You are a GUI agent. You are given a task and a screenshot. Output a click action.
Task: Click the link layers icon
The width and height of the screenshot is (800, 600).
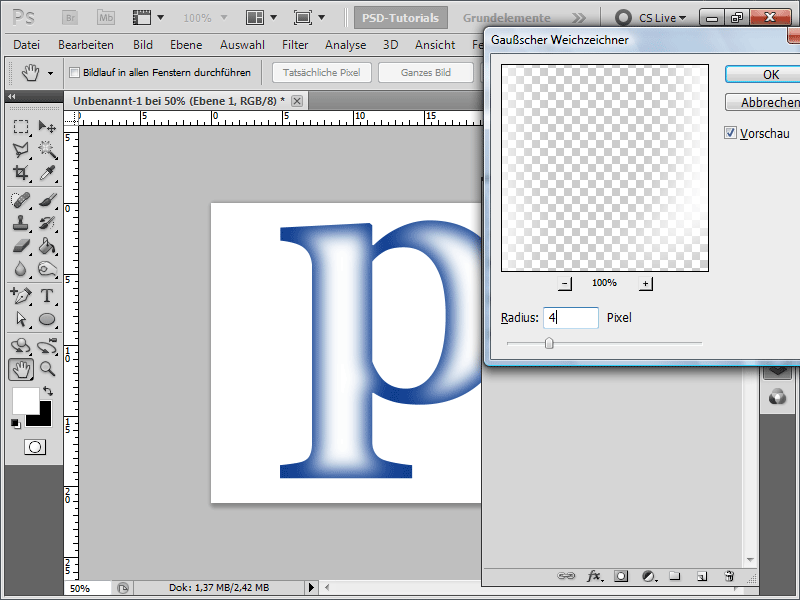tap(566, 576)
